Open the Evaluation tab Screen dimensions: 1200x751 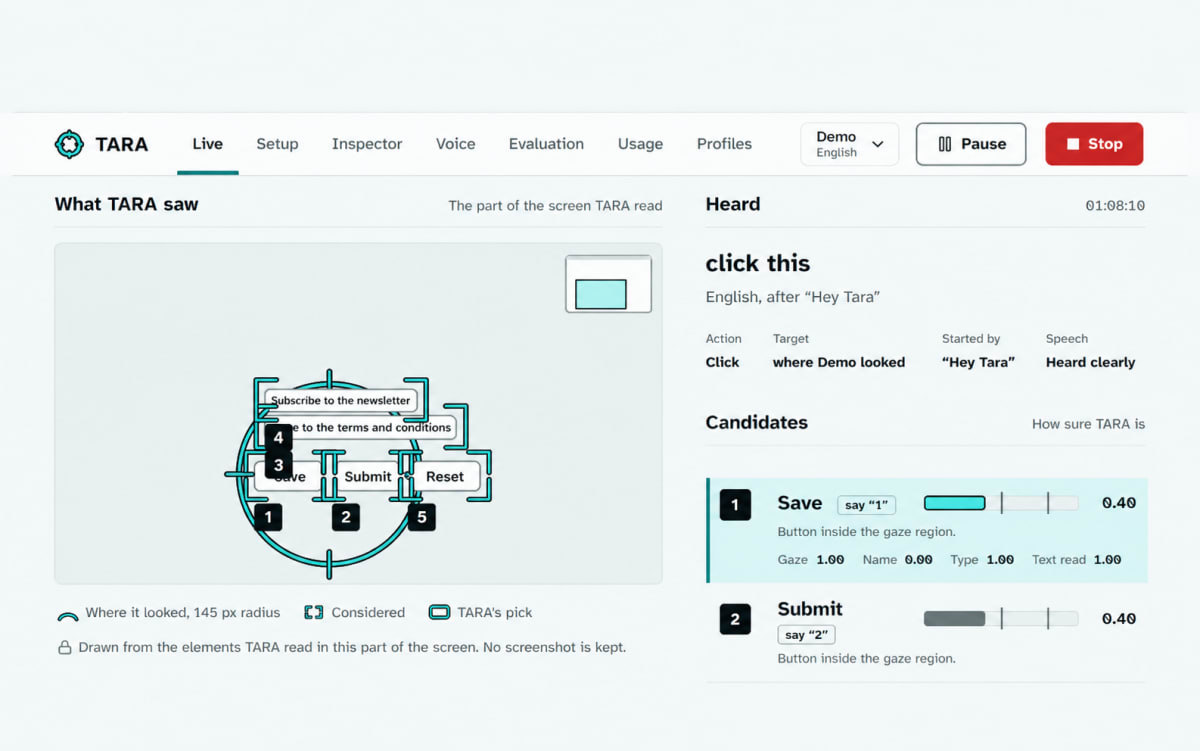click(546, 144)
